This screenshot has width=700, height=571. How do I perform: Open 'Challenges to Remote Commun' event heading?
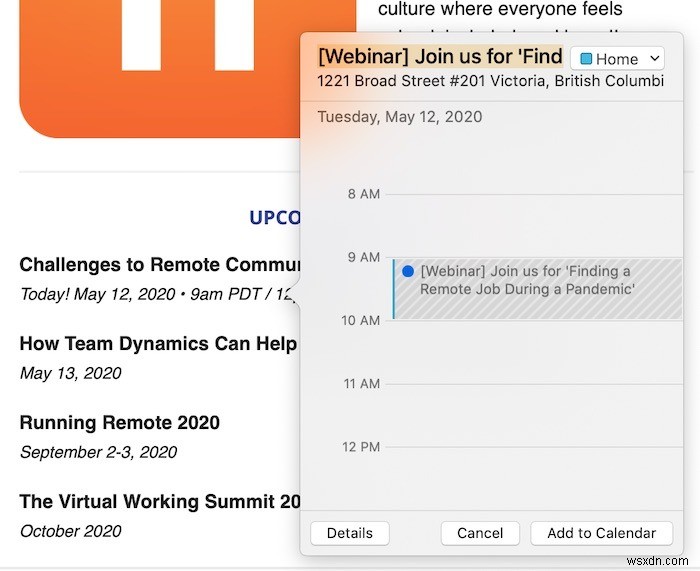[160, 265]
